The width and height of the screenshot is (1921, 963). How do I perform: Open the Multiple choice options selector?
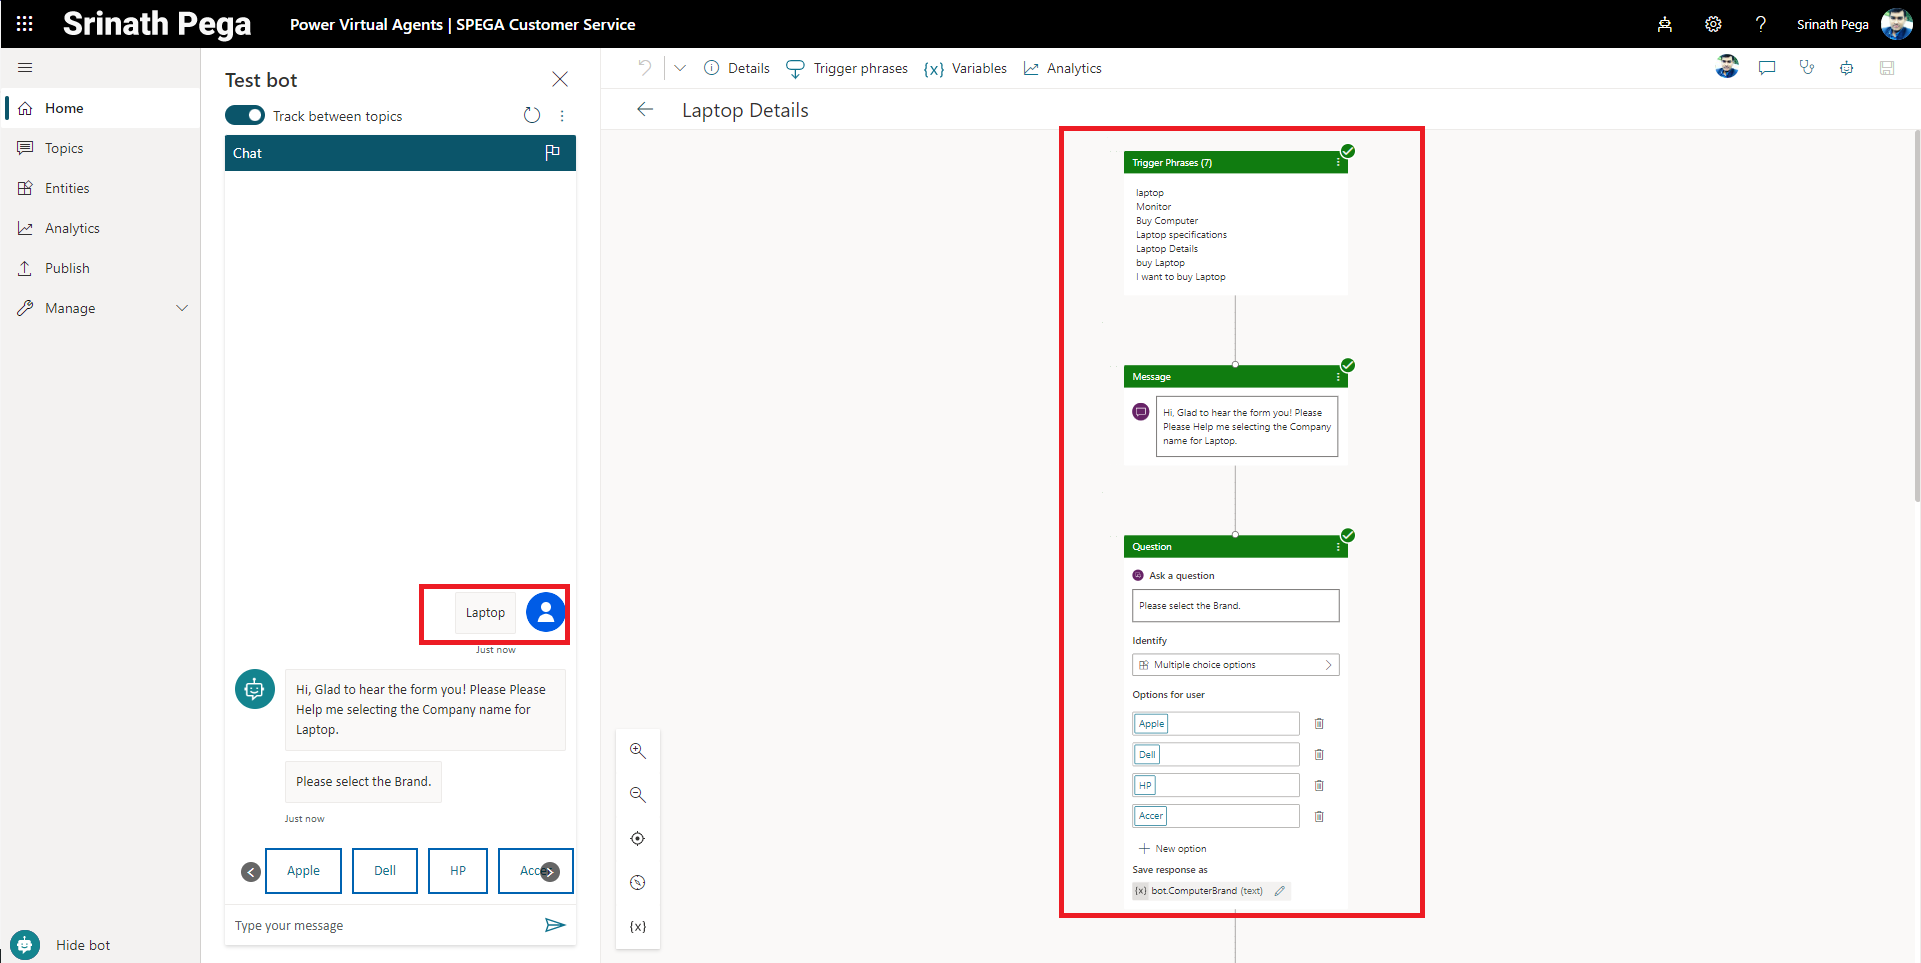[x=1235, y=665]
